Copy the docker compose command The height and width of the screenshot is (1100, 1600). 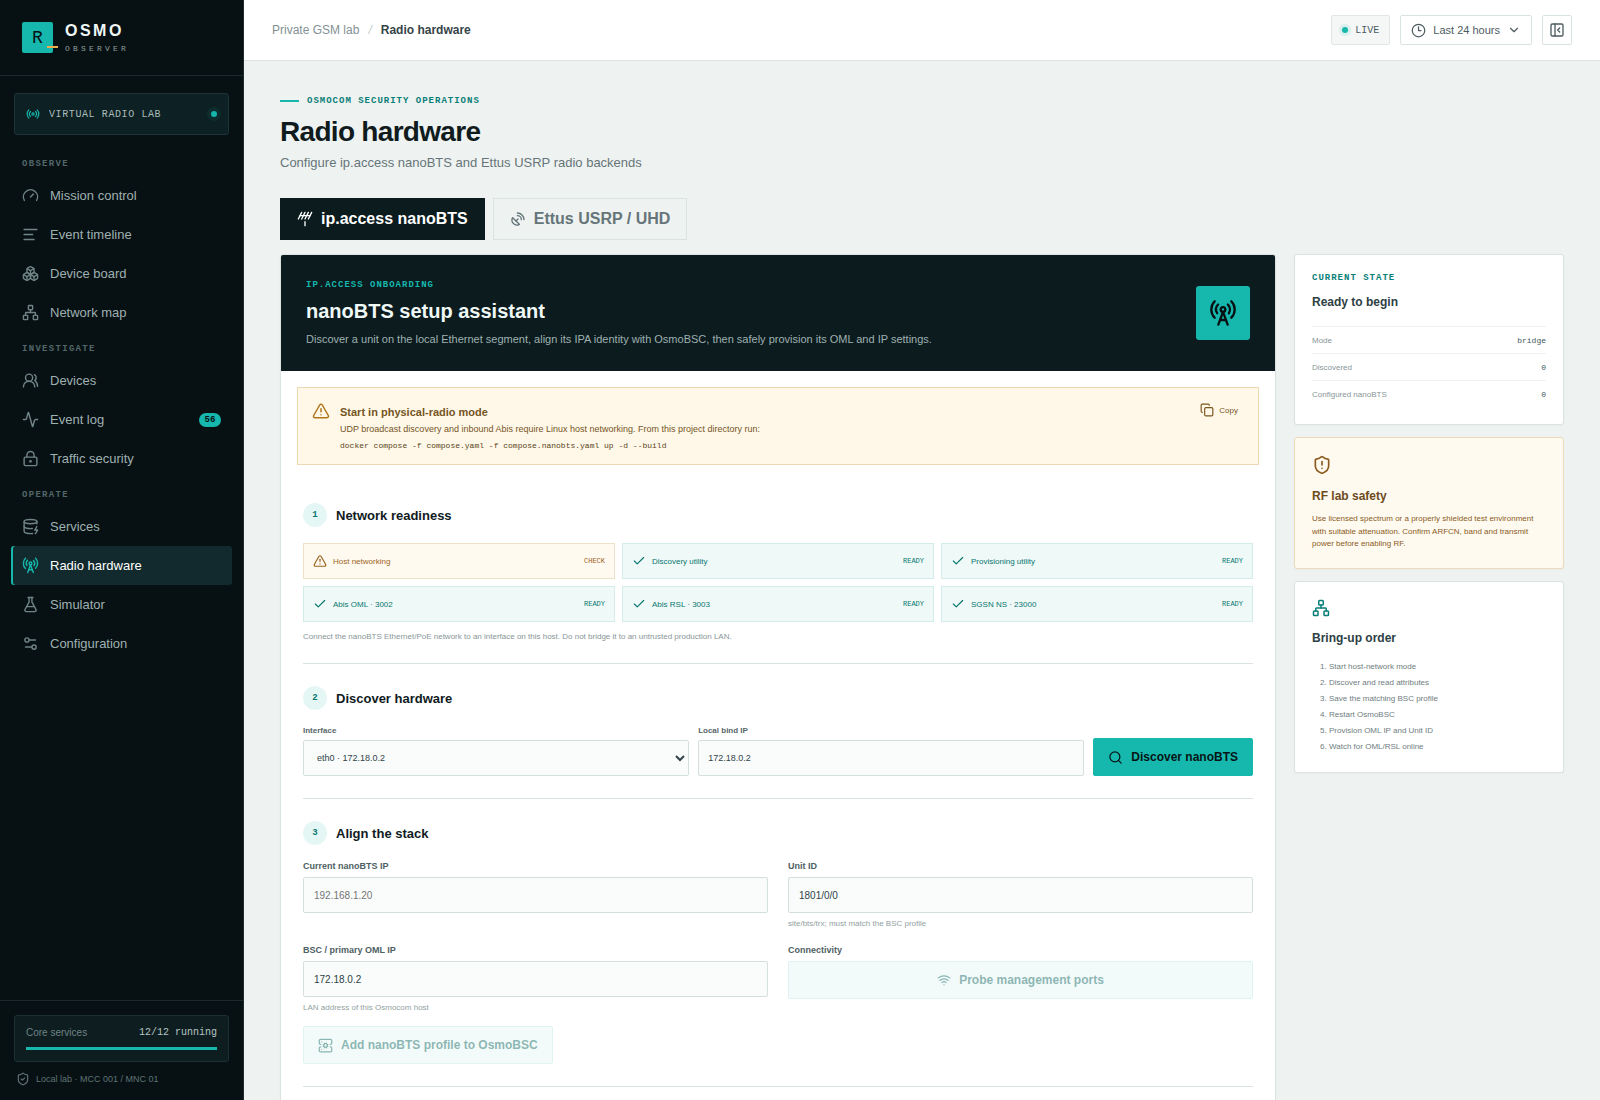pos(1220,410)
